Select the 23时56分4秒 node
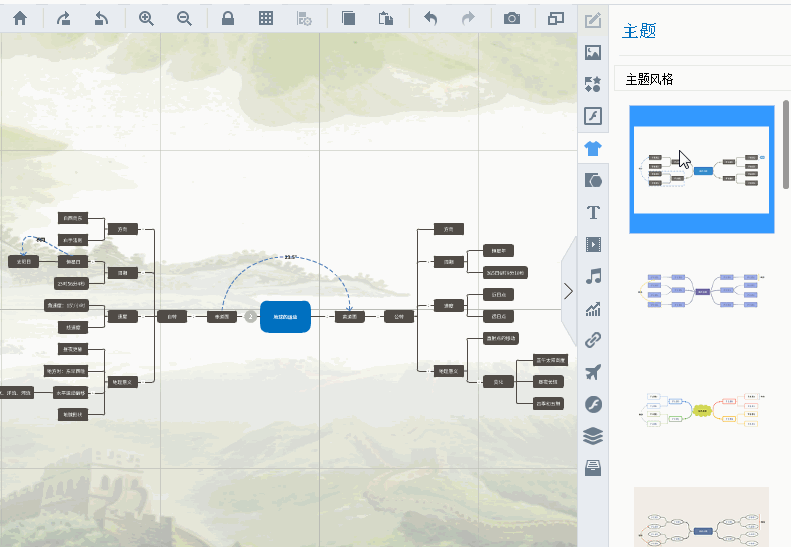Viewport: 791px width, 547px height. point(72,284)
